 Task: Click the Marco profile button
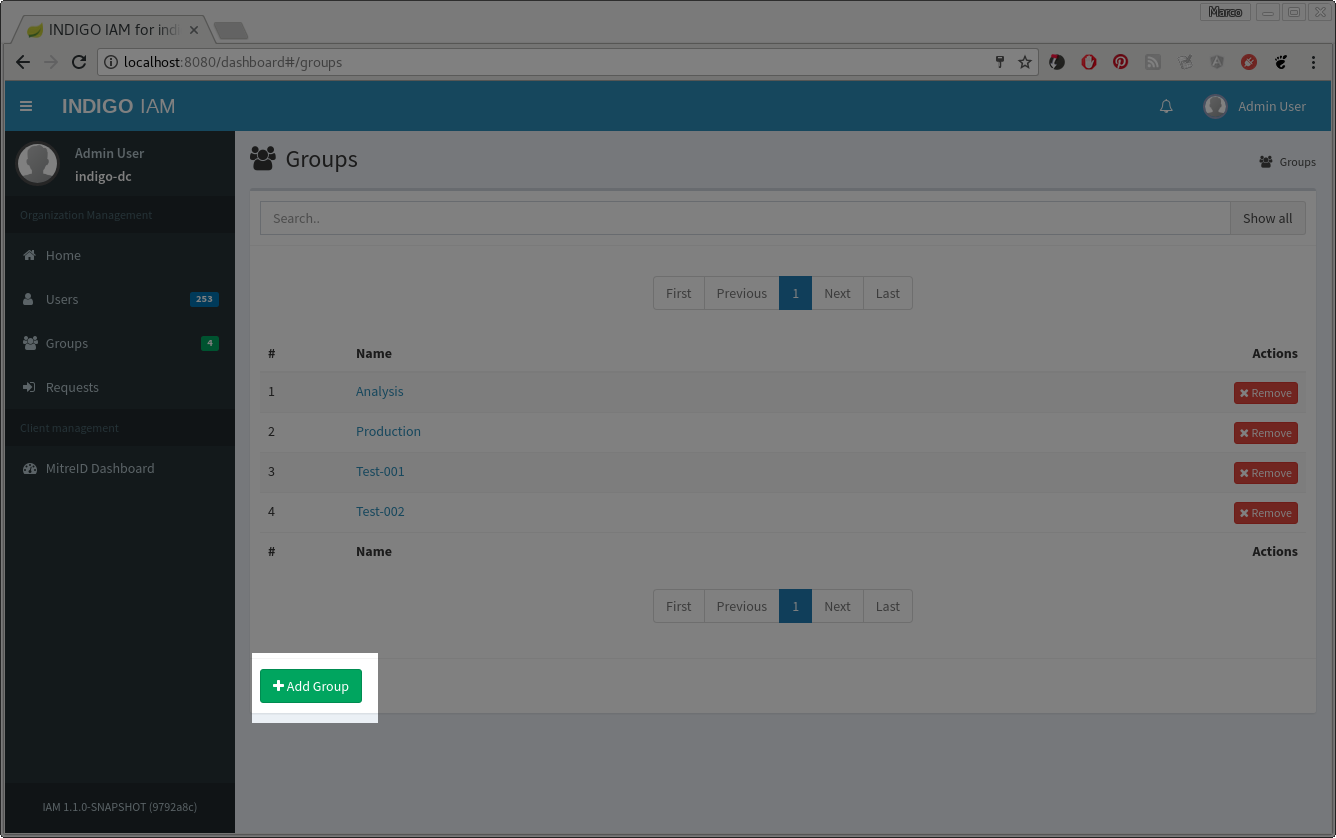[1225, 12]
